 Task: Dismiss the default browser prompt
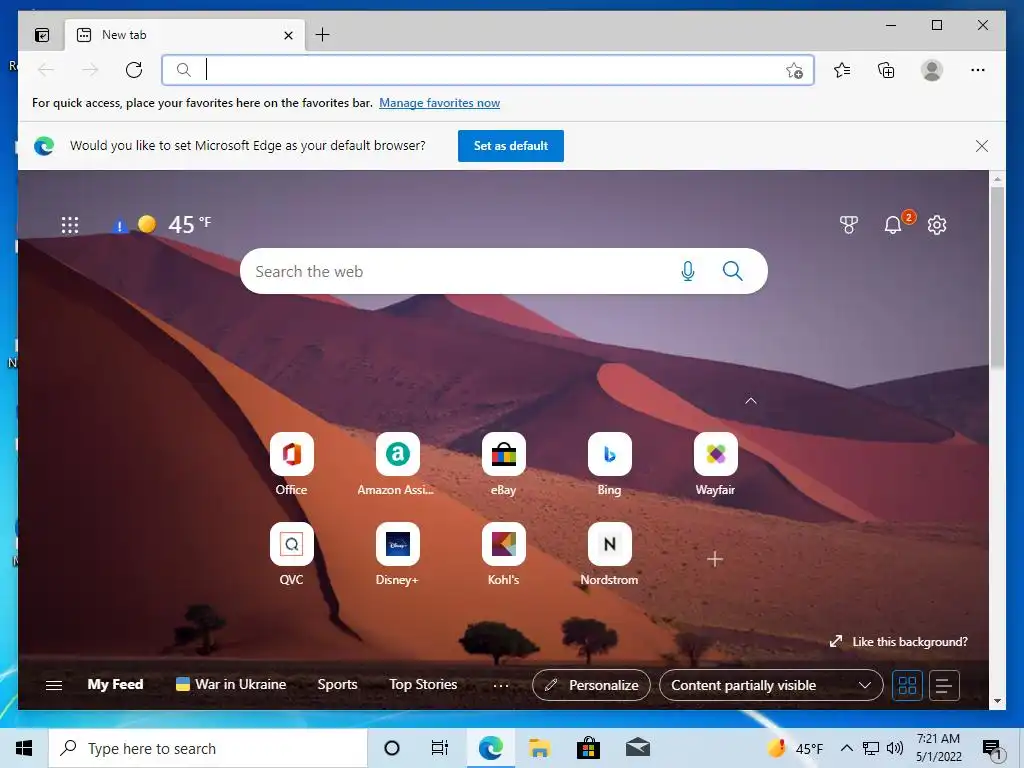pyautogui.click(x=982, y=146)
